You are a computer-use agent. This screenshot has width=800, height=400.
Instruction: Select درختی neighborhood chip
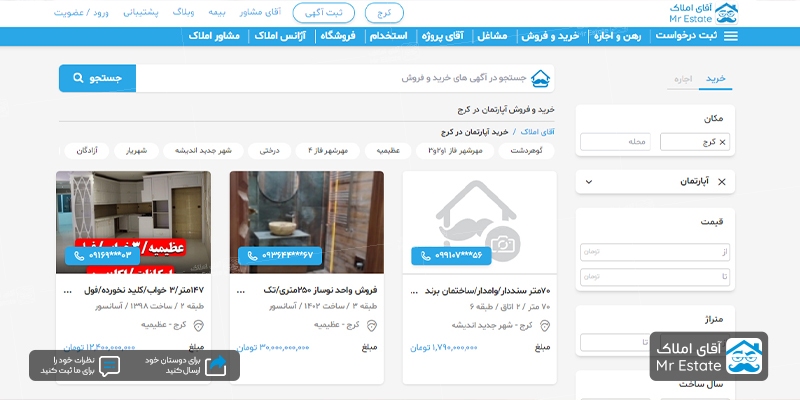coord(269,151)
